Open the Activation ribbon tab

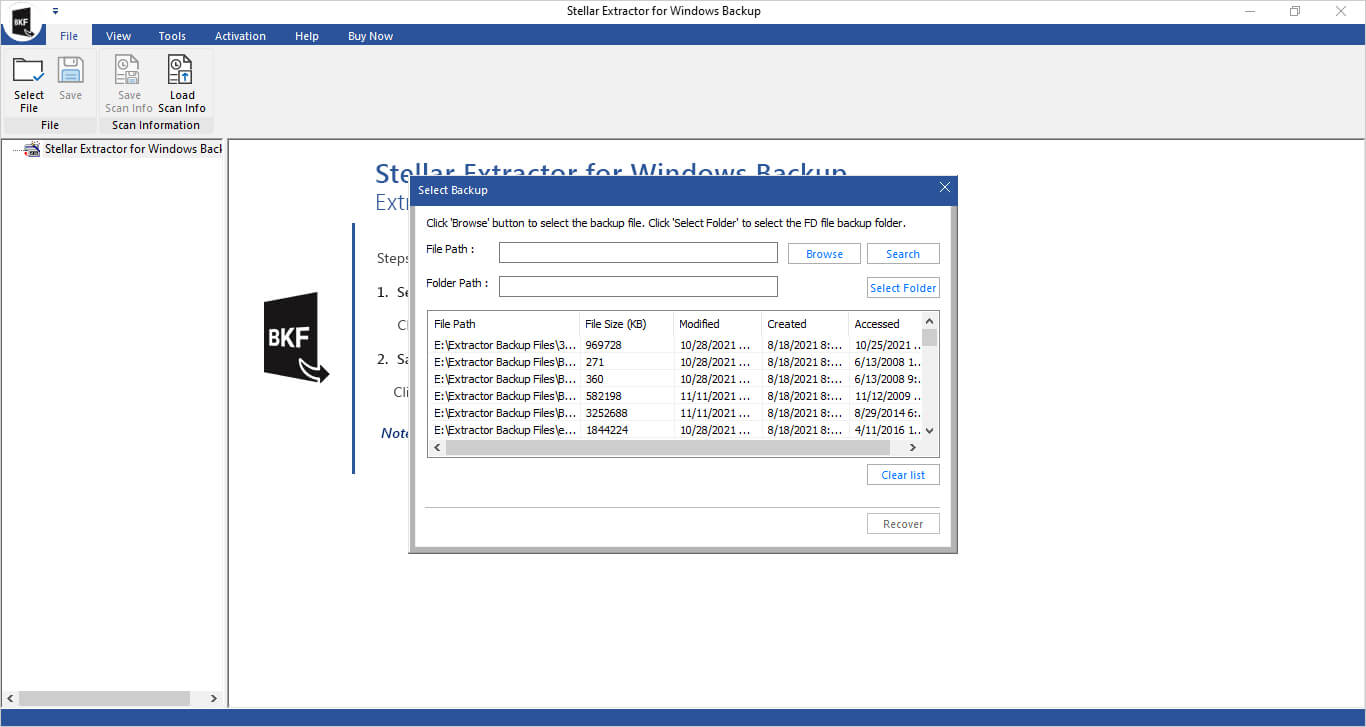tap(240, 36)
